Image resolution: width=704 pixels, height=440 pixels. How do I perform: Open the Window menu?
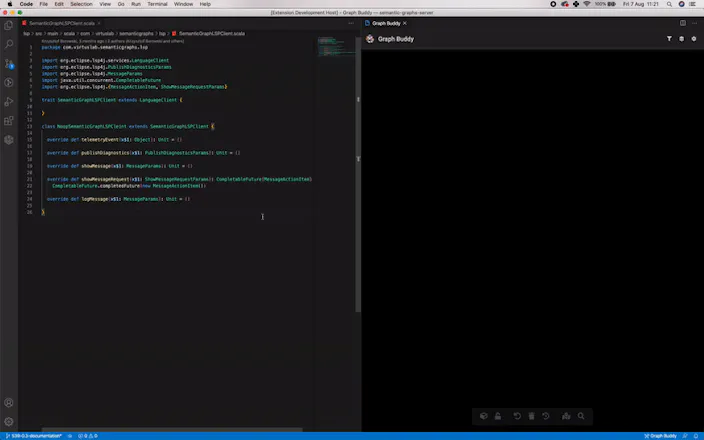point(183,4)
